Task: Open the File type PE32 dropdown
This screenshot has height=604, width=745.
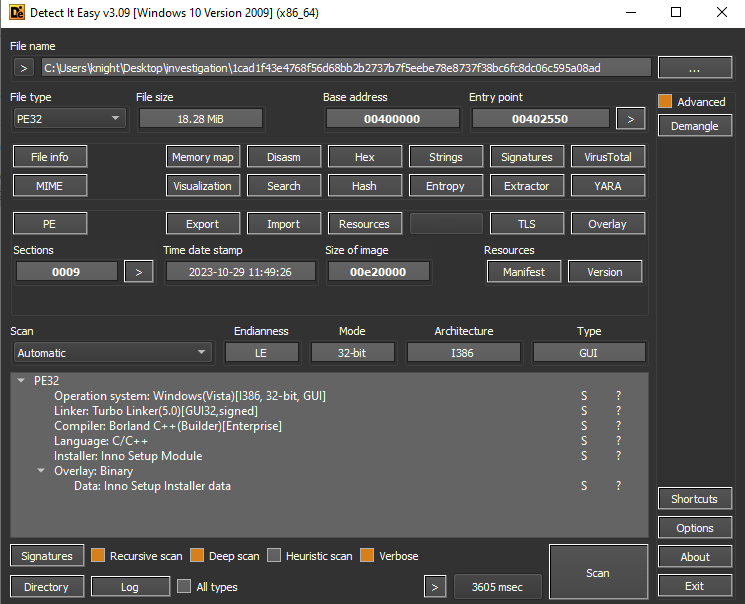Action: [69, 119]
